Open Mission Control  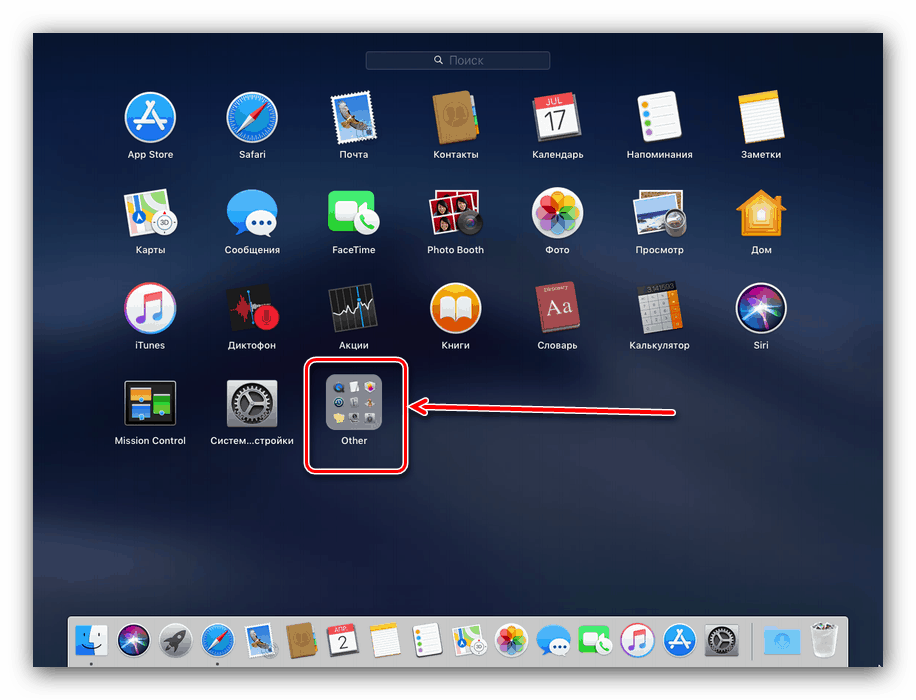[150, 403]
